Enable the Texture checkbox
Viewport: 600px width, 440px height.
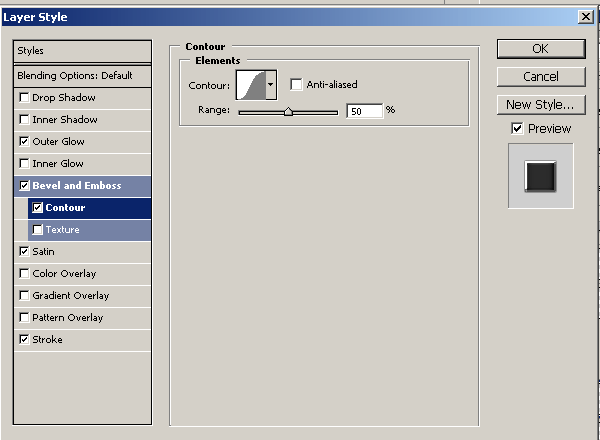(38, 230)
